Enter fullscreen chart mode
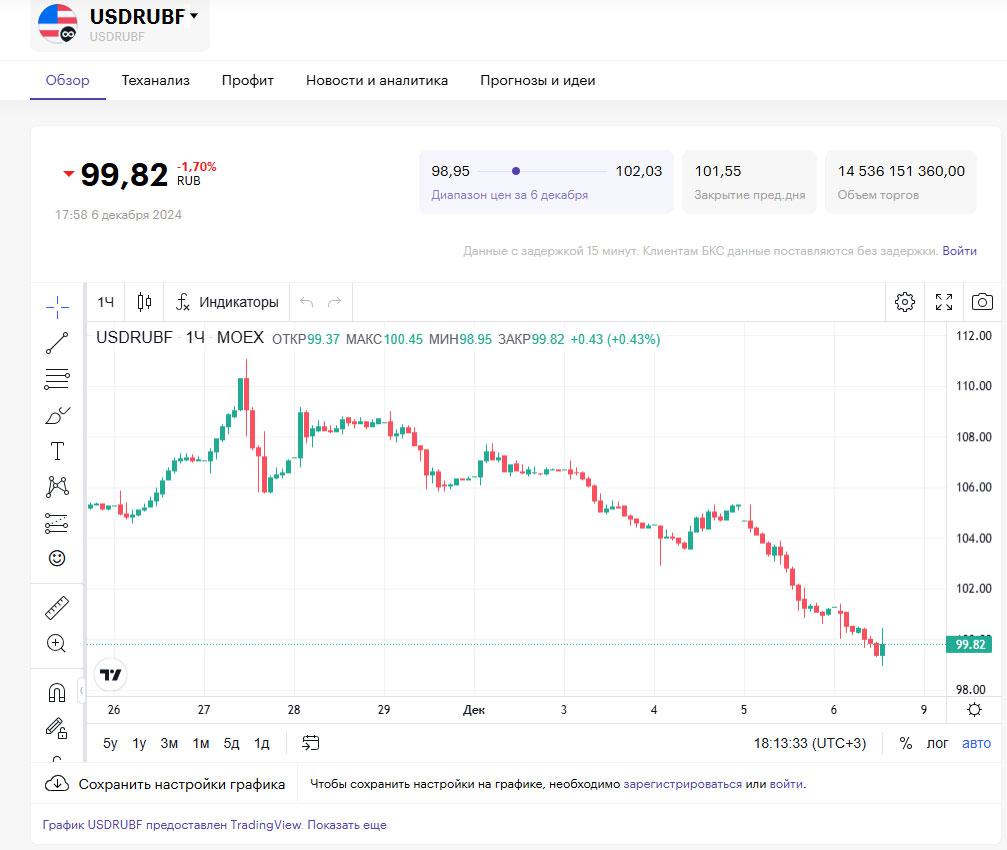The image size is (1007, 850). pos(943,302)
